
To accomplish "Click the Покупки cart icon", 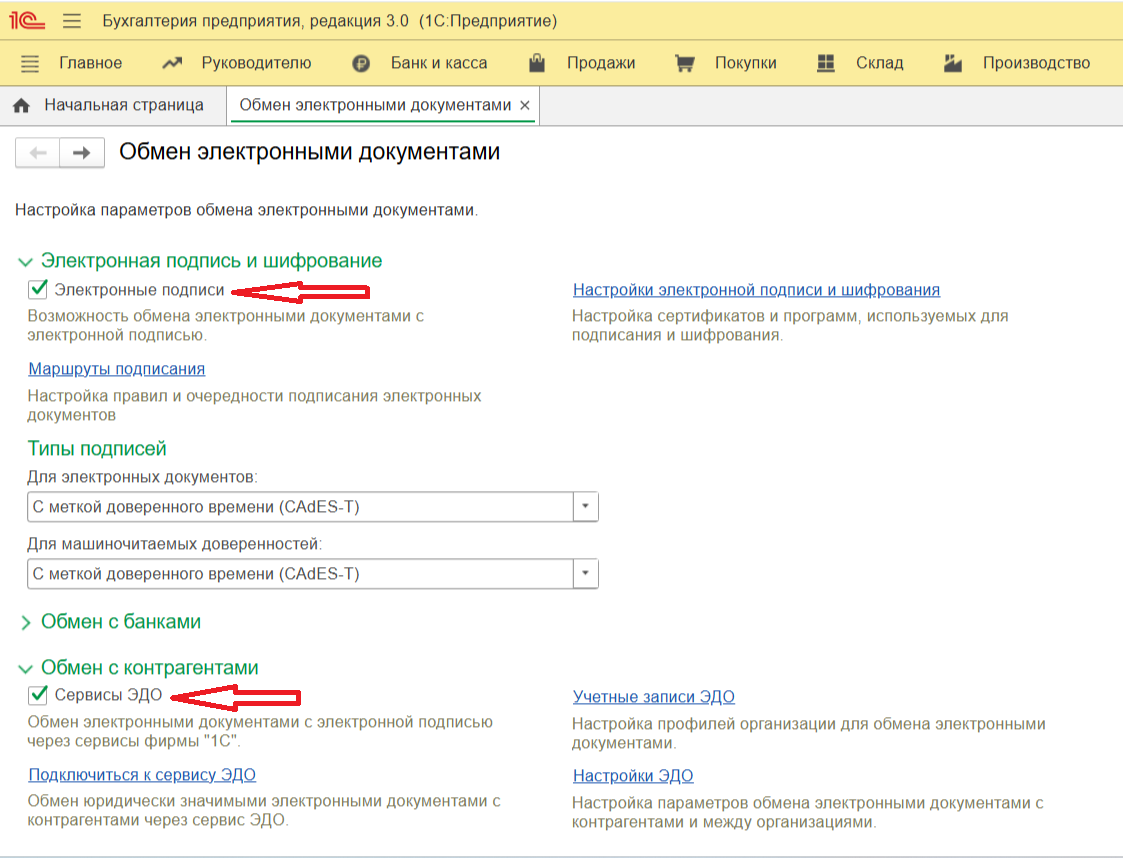I will tap(685, 63).
